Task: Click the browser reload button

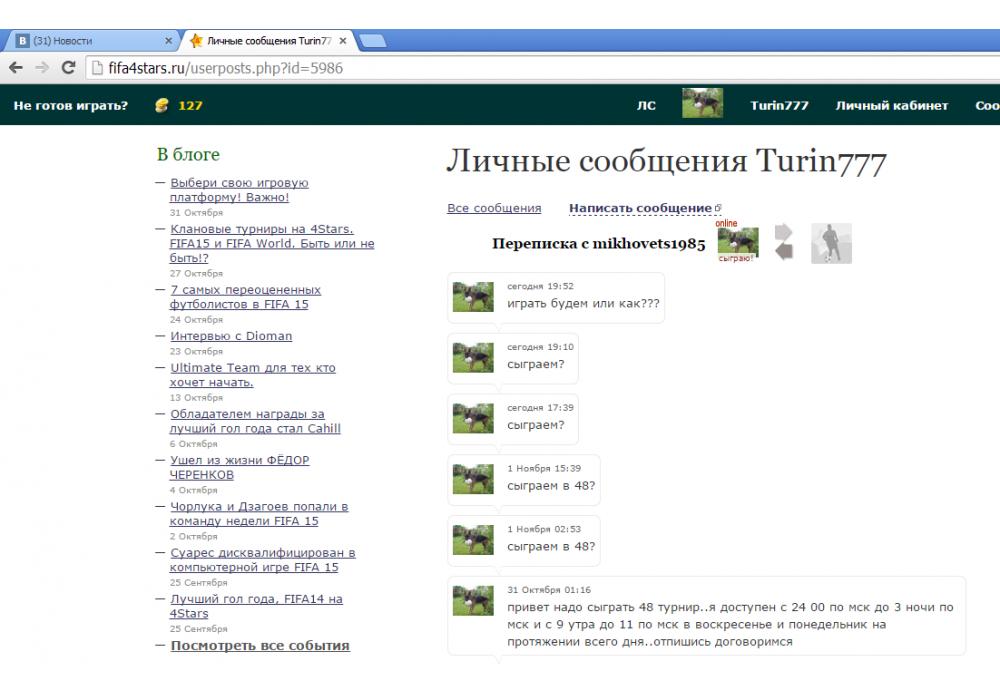Action: tap(68, 68)
